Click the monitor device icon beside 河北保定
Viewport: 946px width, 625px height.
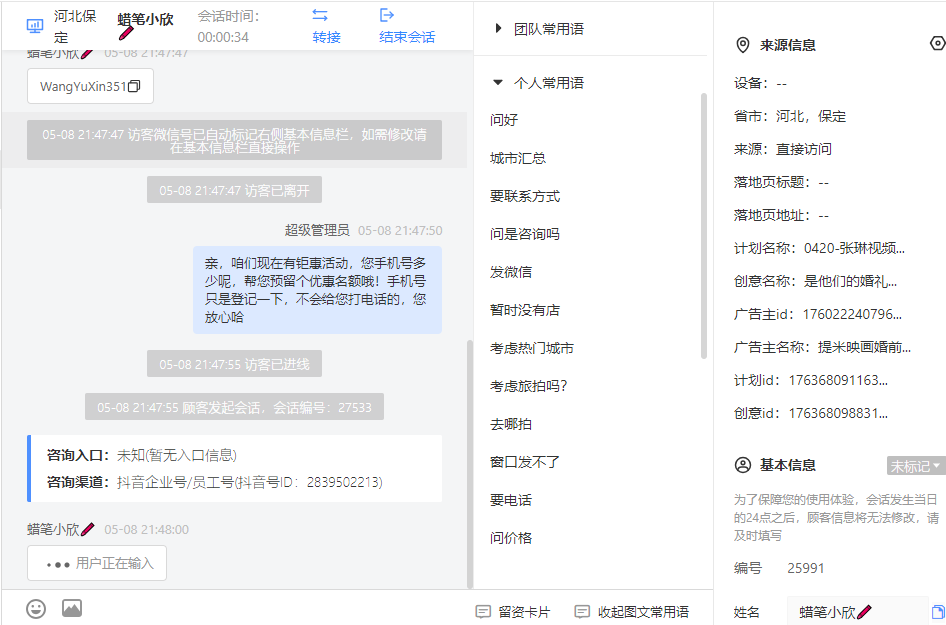pyautogui.click(x=36, y=26)
